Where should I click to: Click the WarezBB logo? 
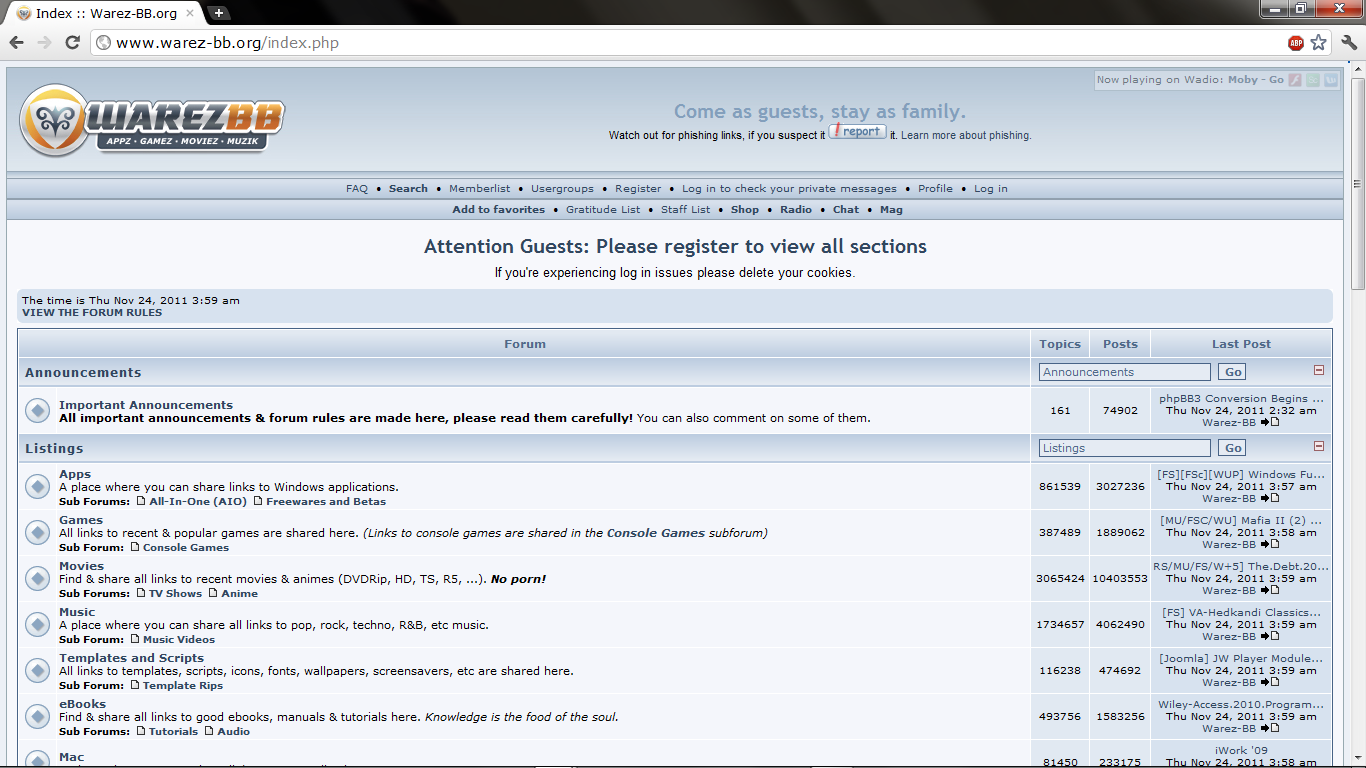(x=152, y=120)
